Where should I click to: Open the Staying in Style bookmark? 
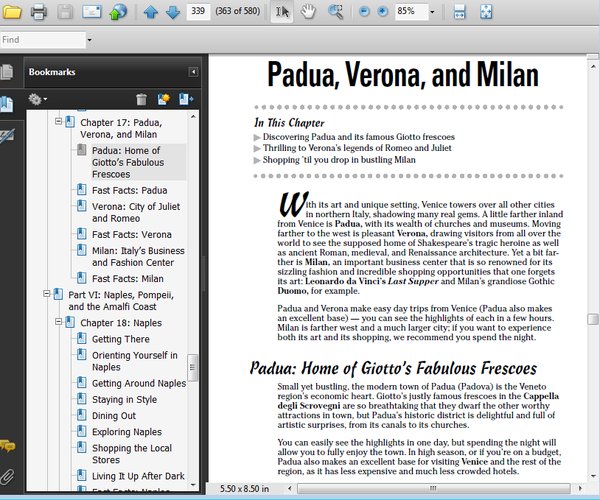(x=124, y=399)
